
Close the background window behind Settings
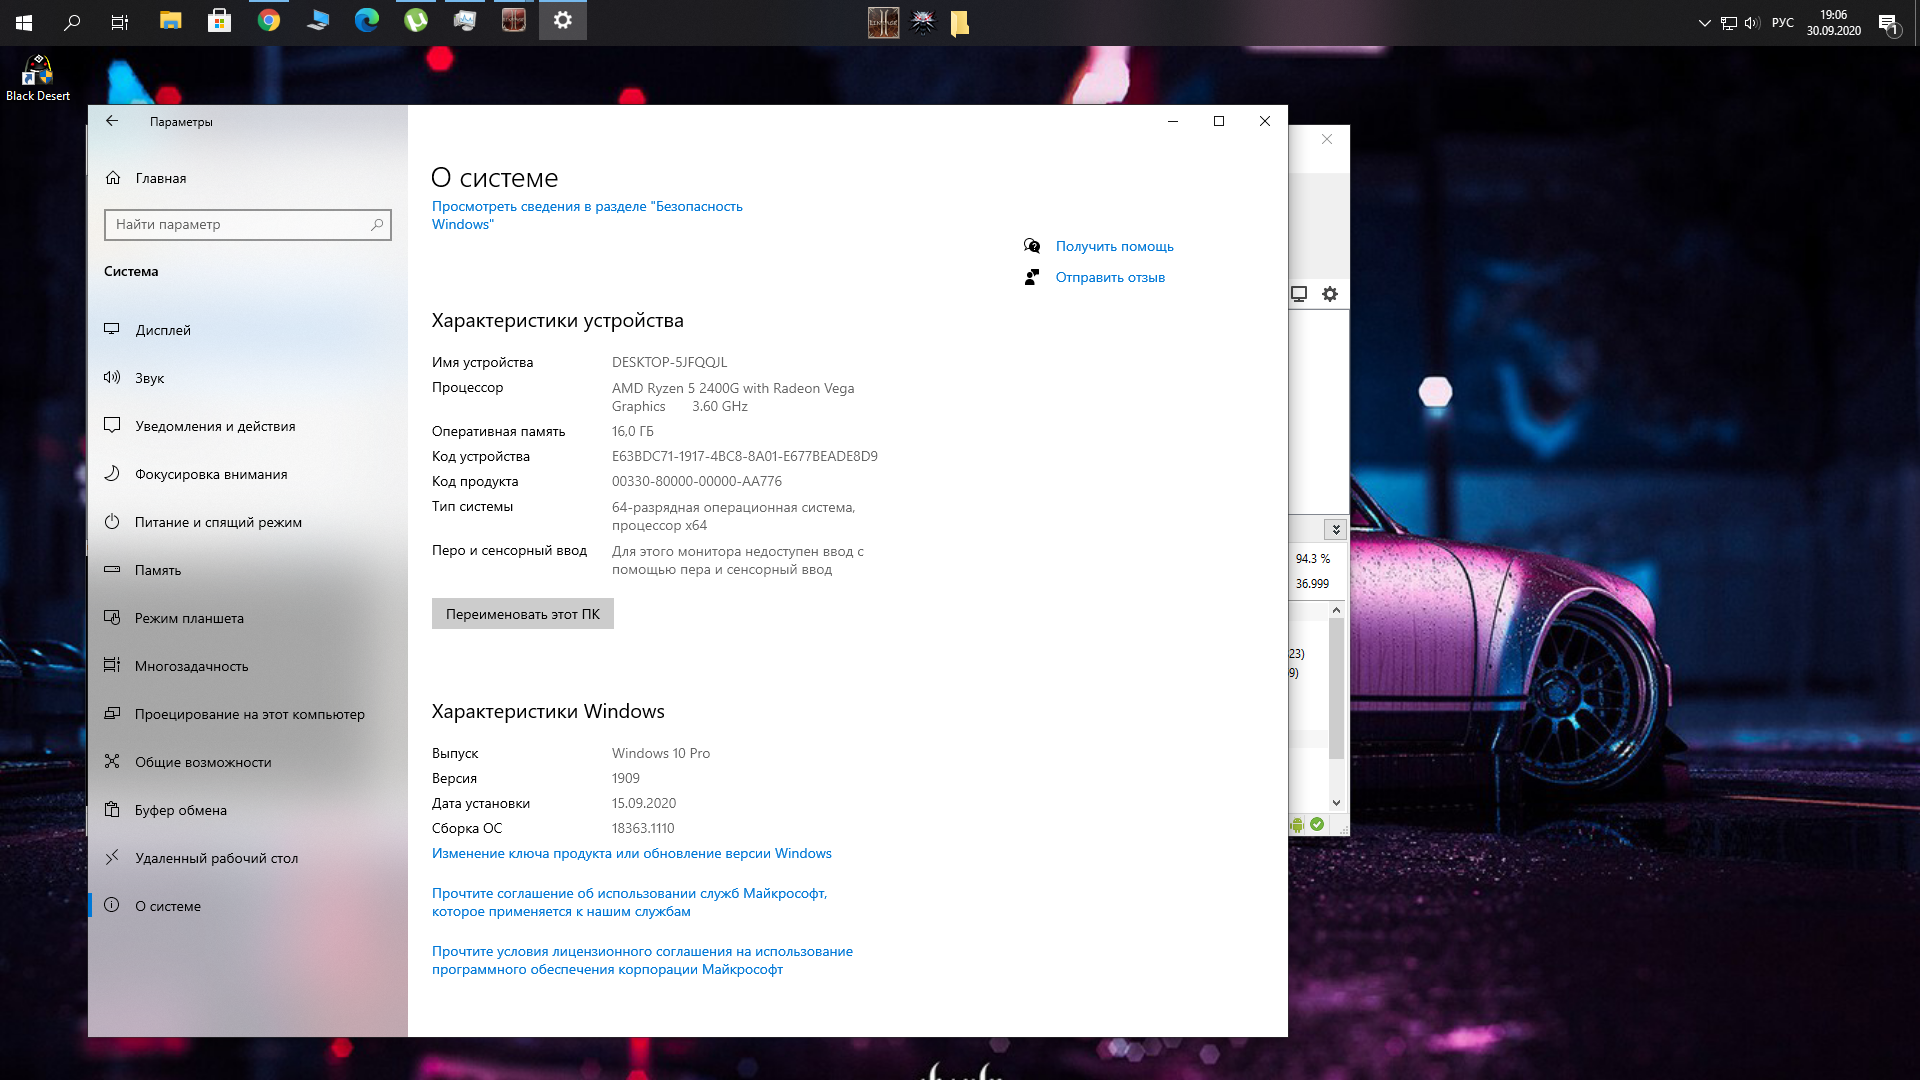(1327, 139)
